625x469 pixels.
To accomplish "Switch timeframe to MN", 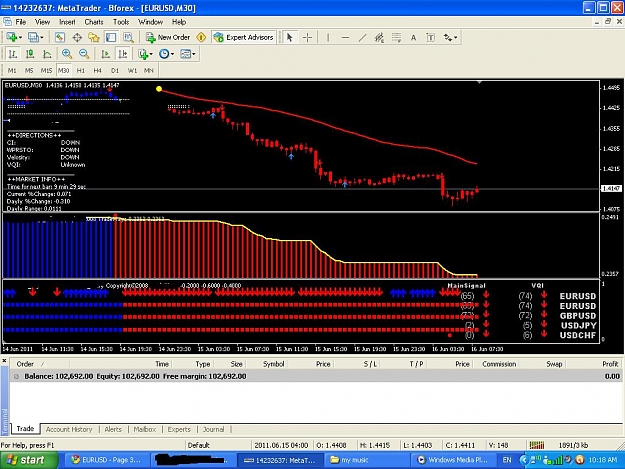I will click(x=149, y=71).
